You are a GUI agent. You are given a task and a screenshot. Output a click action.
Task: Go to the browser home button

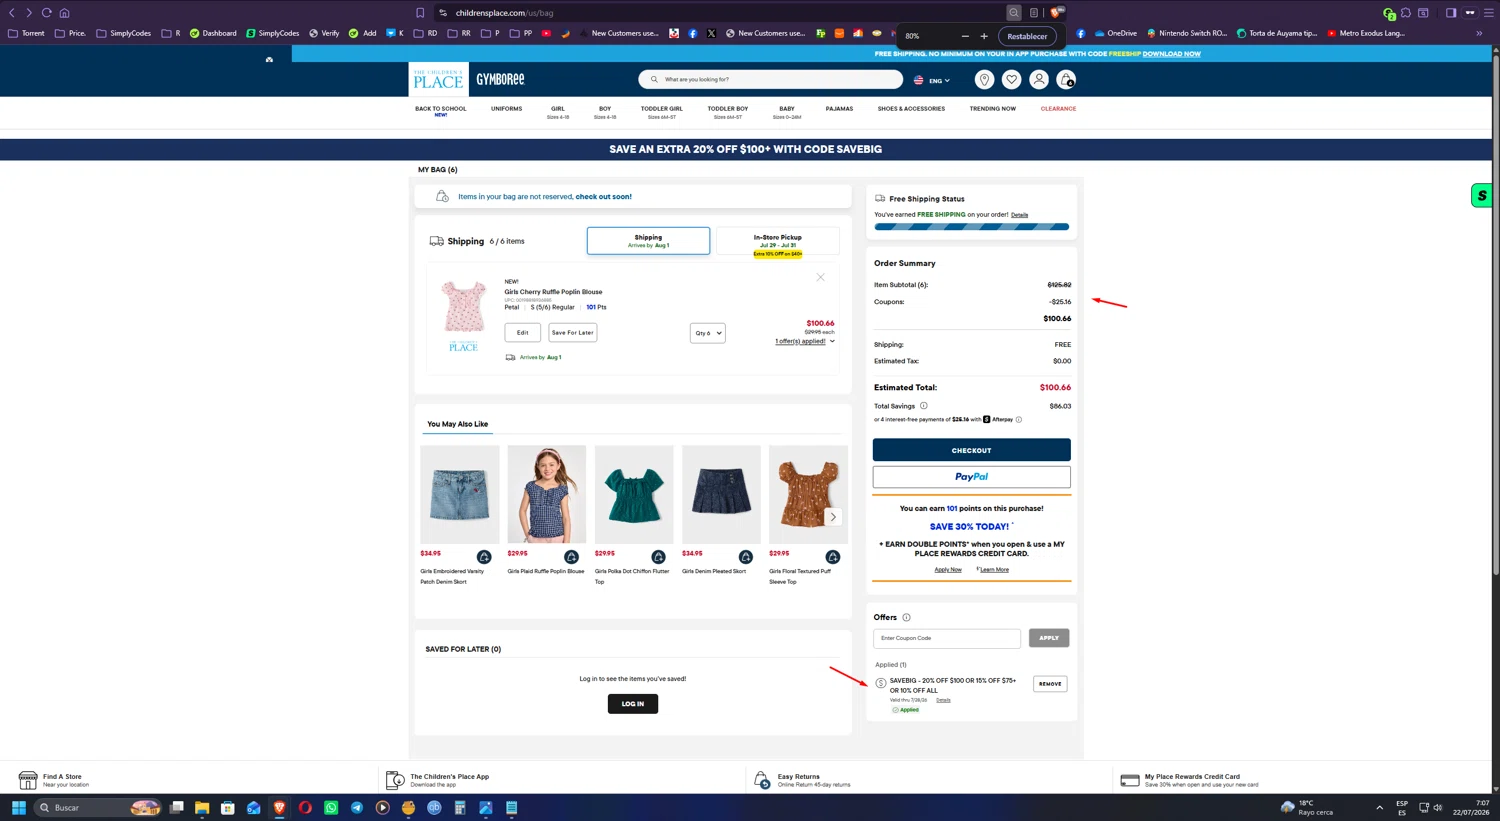click(64, 13)
